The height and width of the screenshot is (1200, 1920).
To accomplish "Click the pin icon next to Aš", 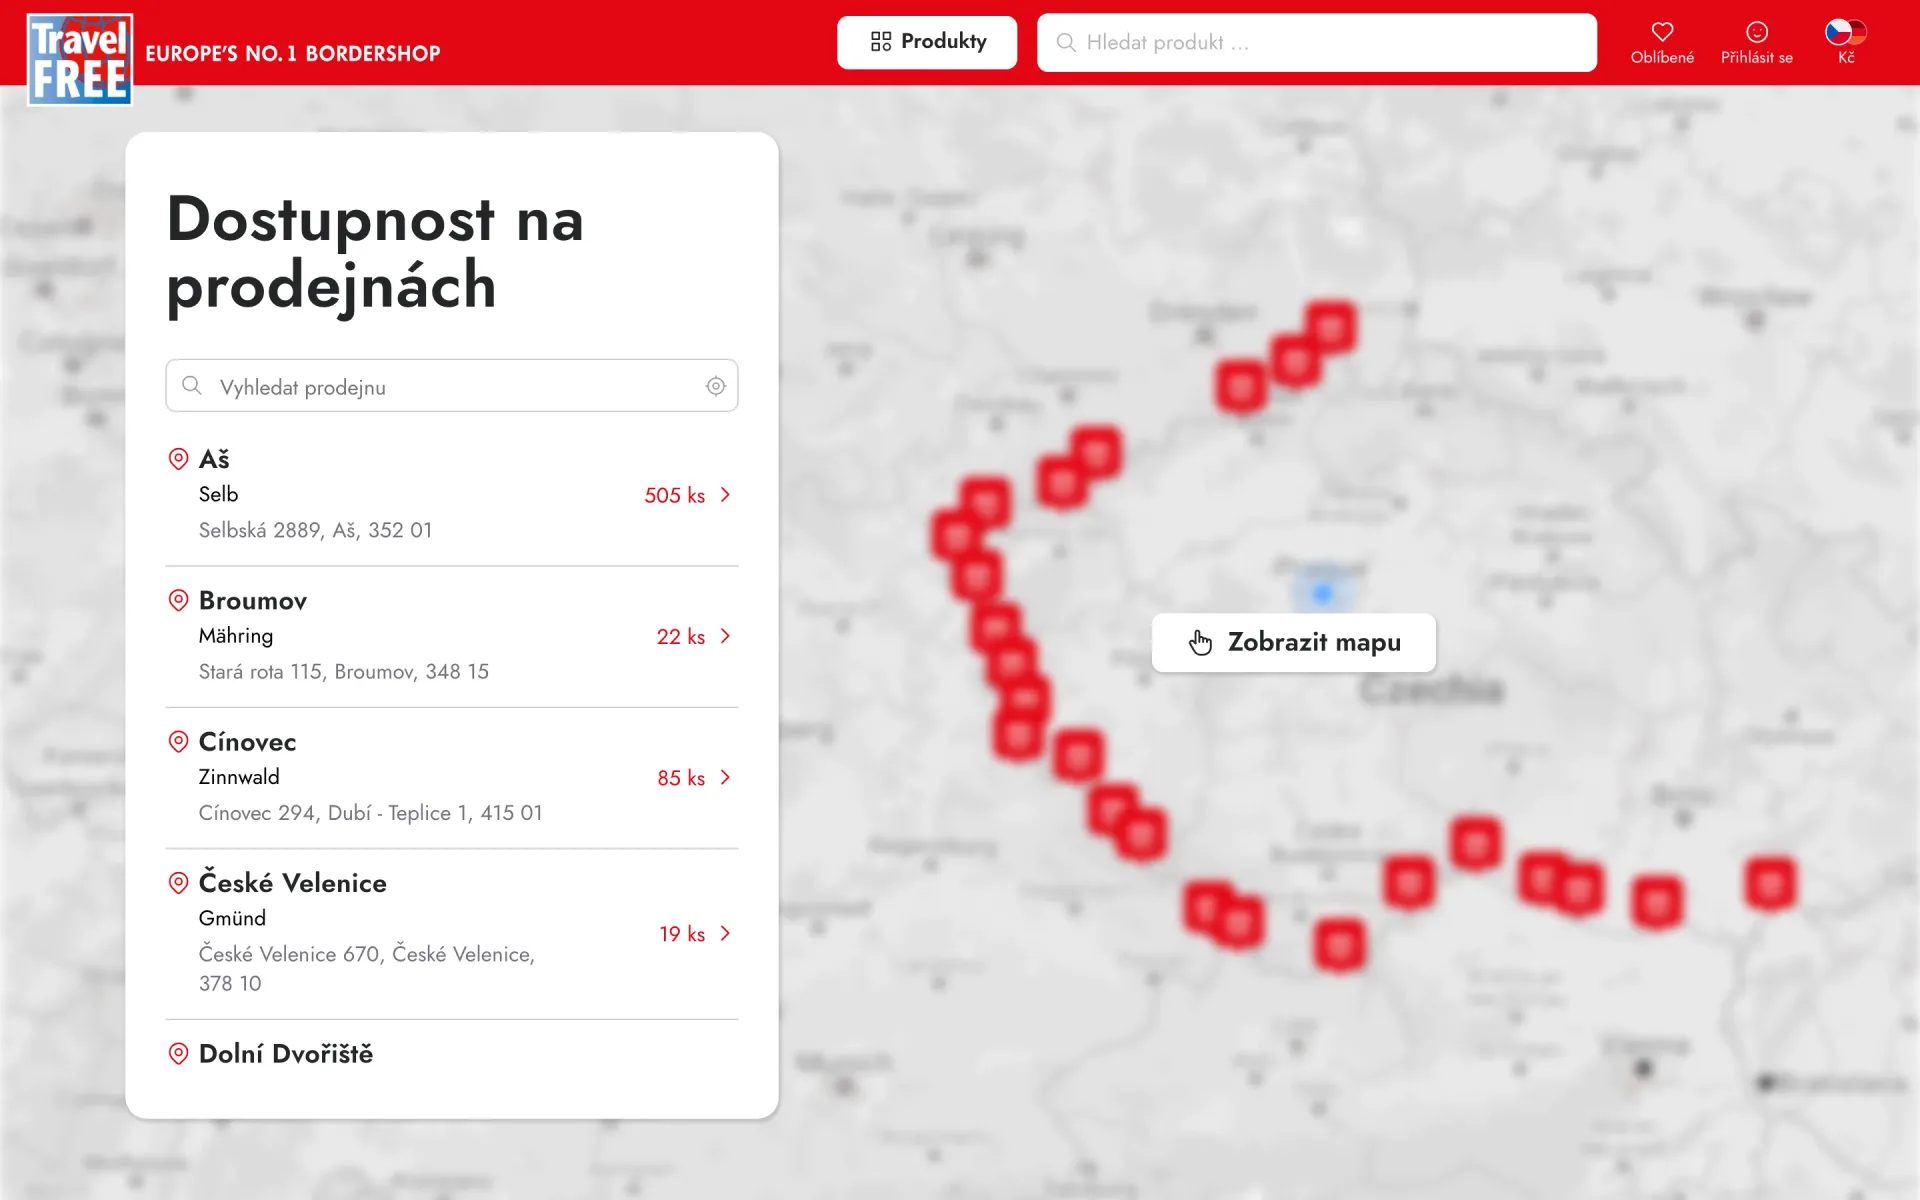I will click(178, 459).
